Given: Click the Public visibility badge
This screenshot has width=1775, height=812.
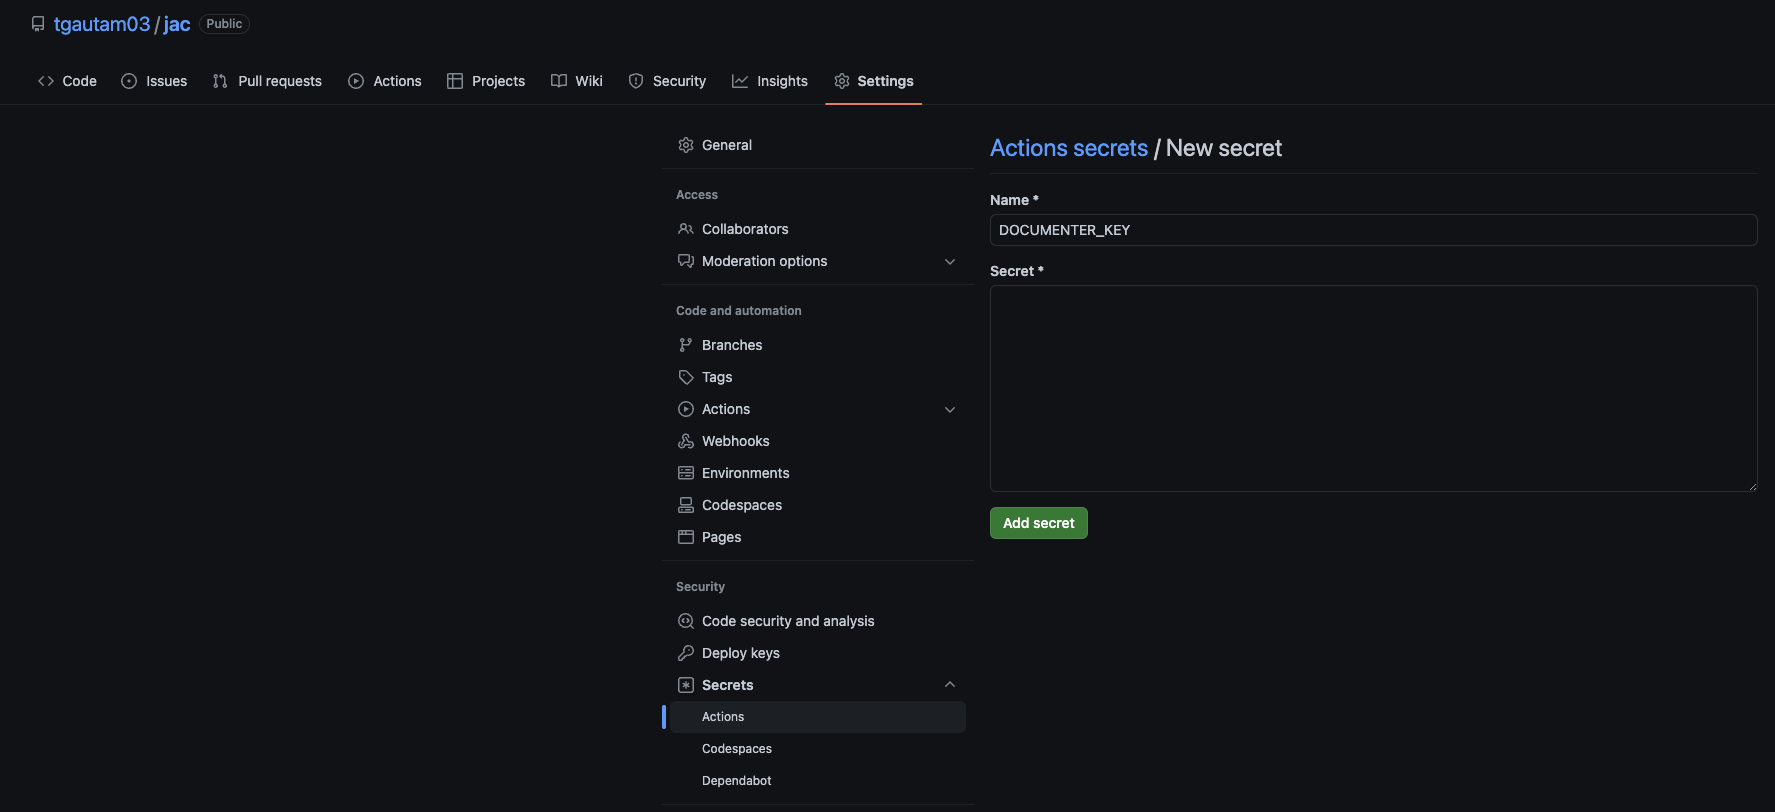Looking at the screenshot, I should pyautogui.click(x=224, y=24).
